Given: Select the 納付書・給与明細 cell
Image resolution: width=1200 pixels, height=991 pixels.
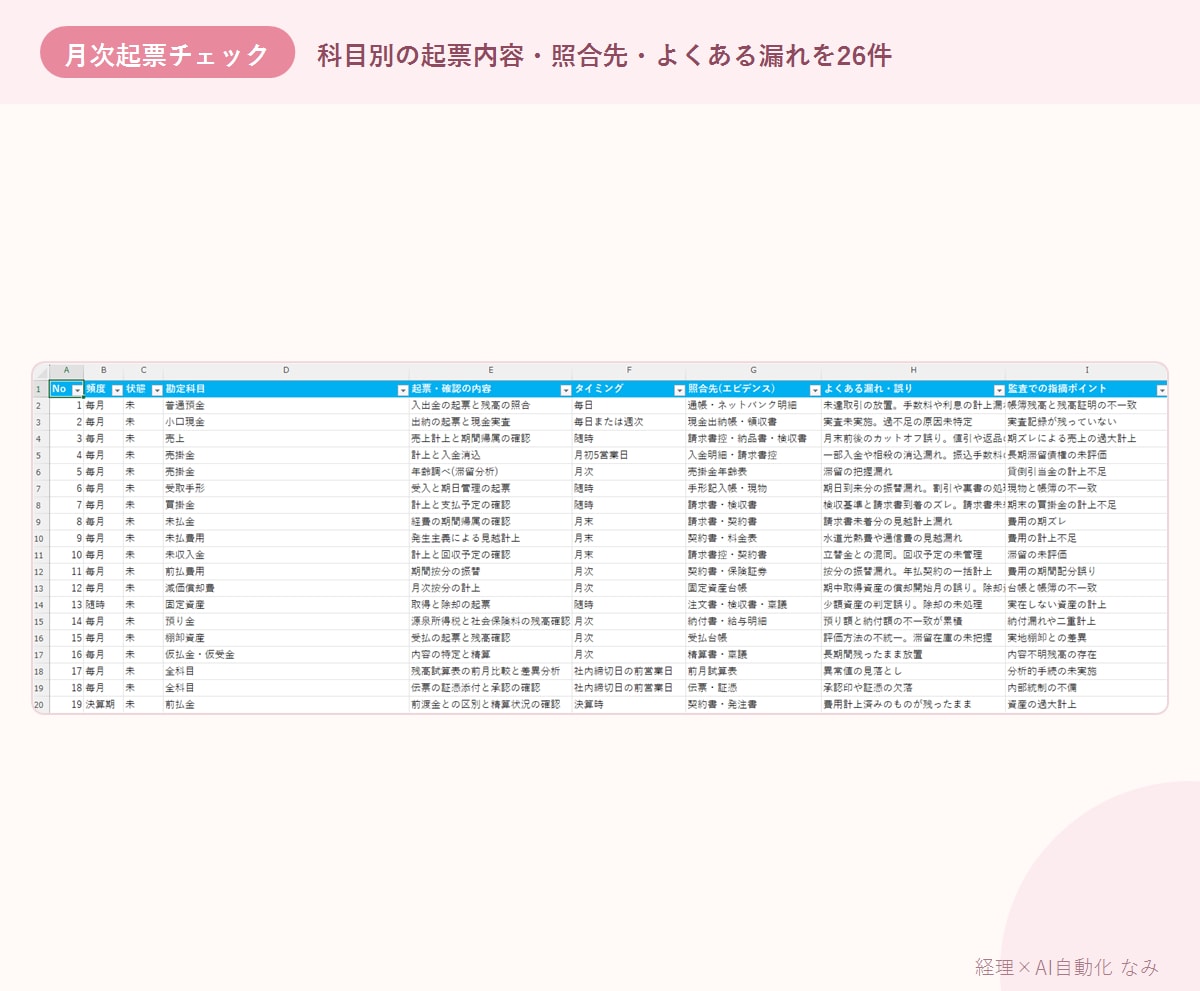Looking at the screenshot, I should point(753,621).
